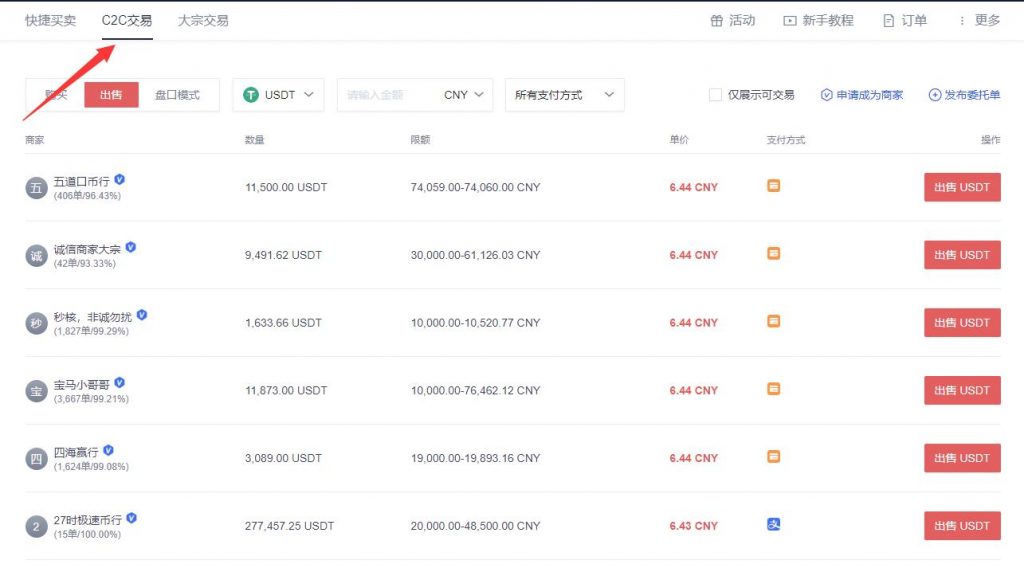Expand the 更多 more menu

coord(980,20)
